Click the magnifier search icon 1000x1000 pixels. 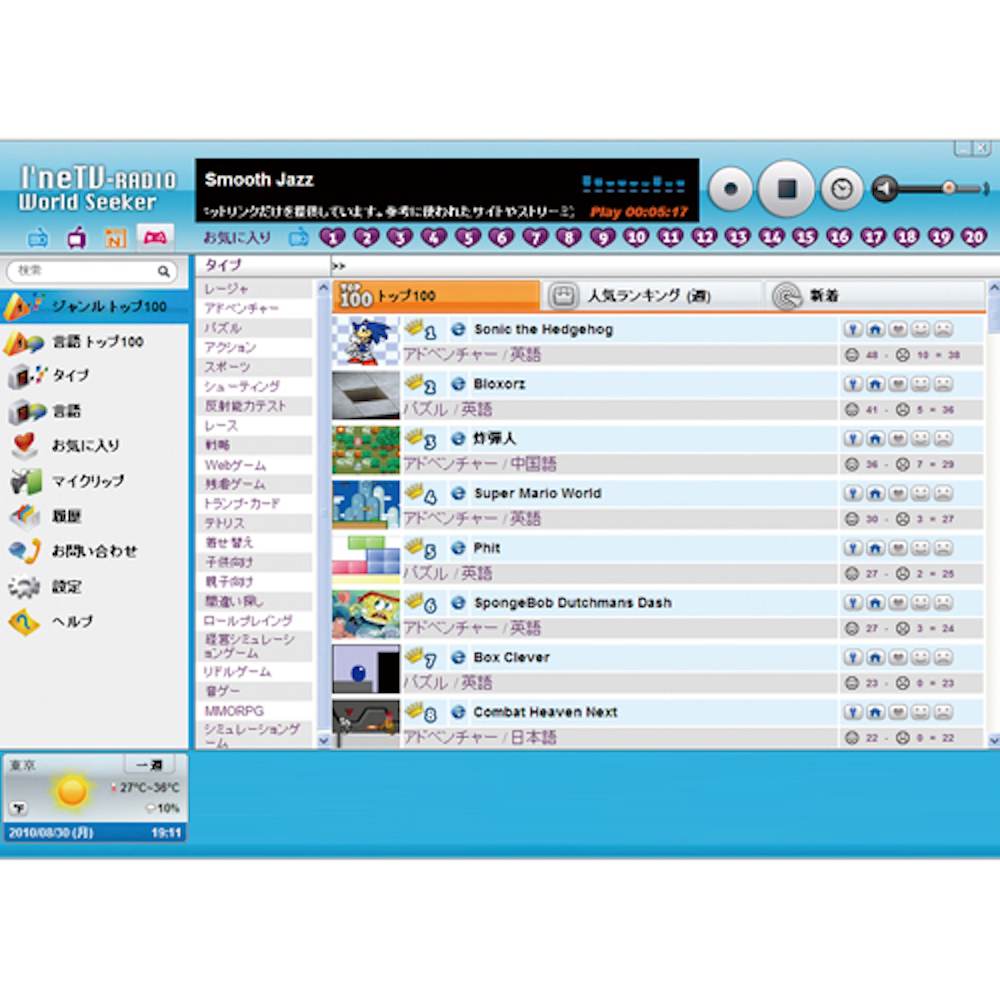pos(164,272)
